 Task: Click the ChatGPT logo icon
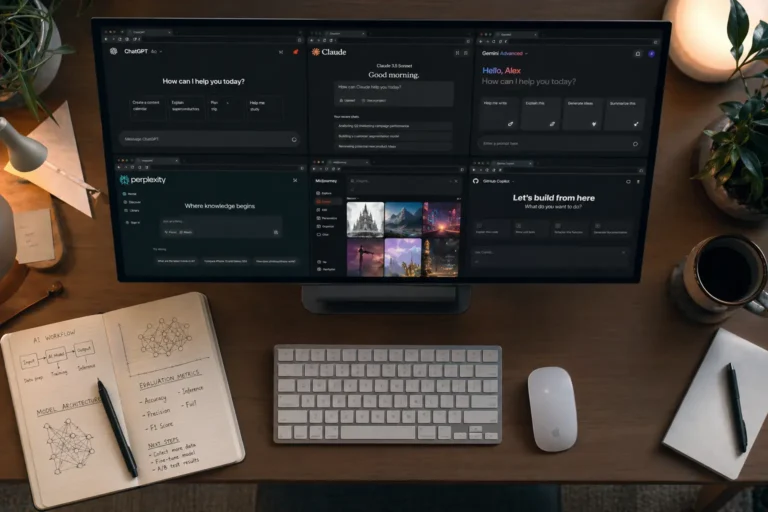point(114,51)
